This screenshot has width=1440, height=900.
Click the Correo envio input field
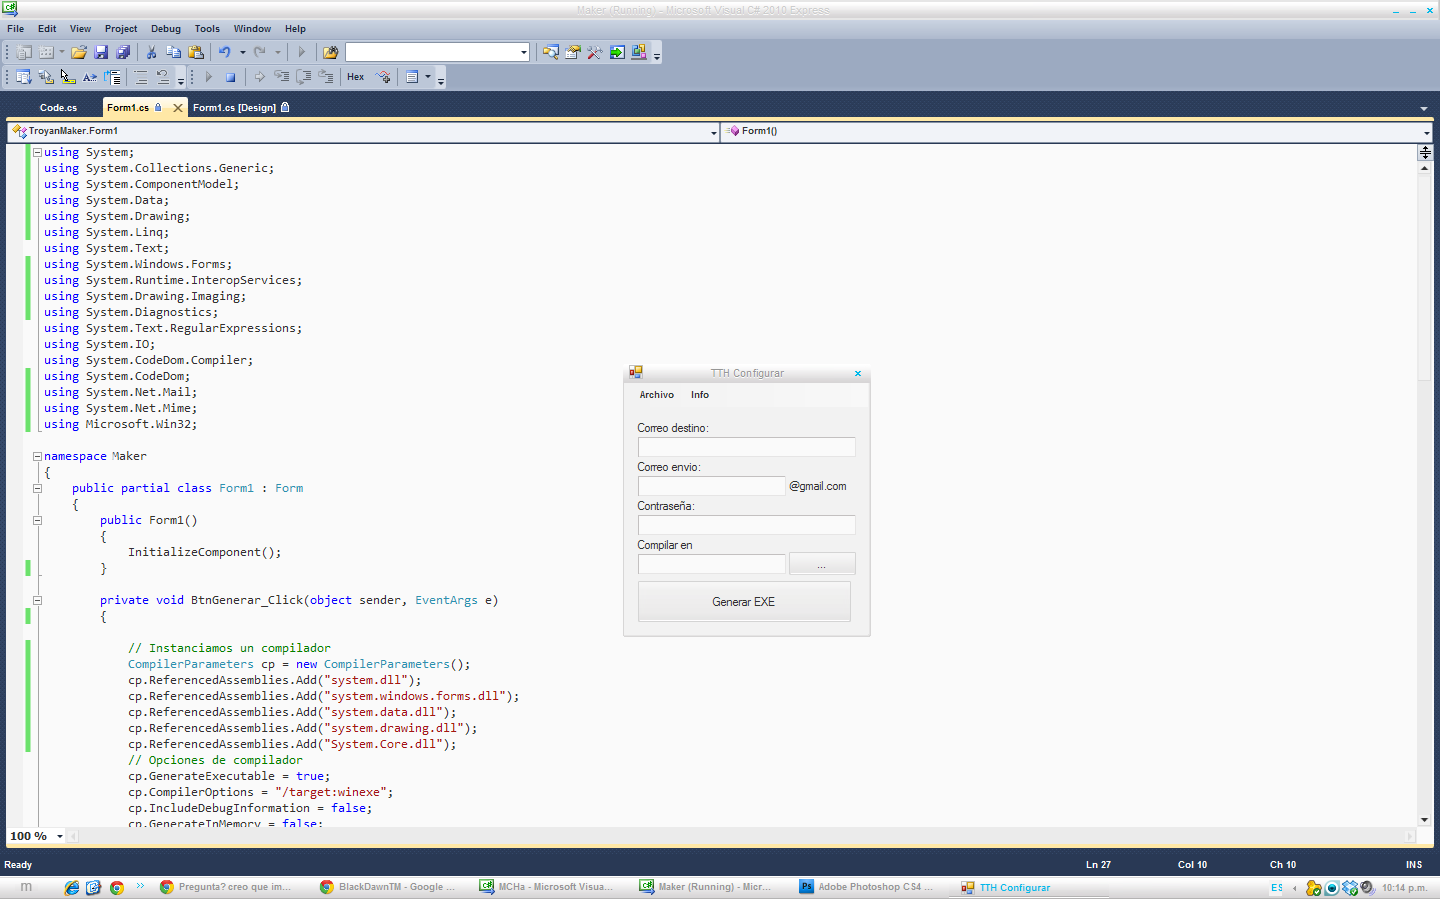point(712,486)
